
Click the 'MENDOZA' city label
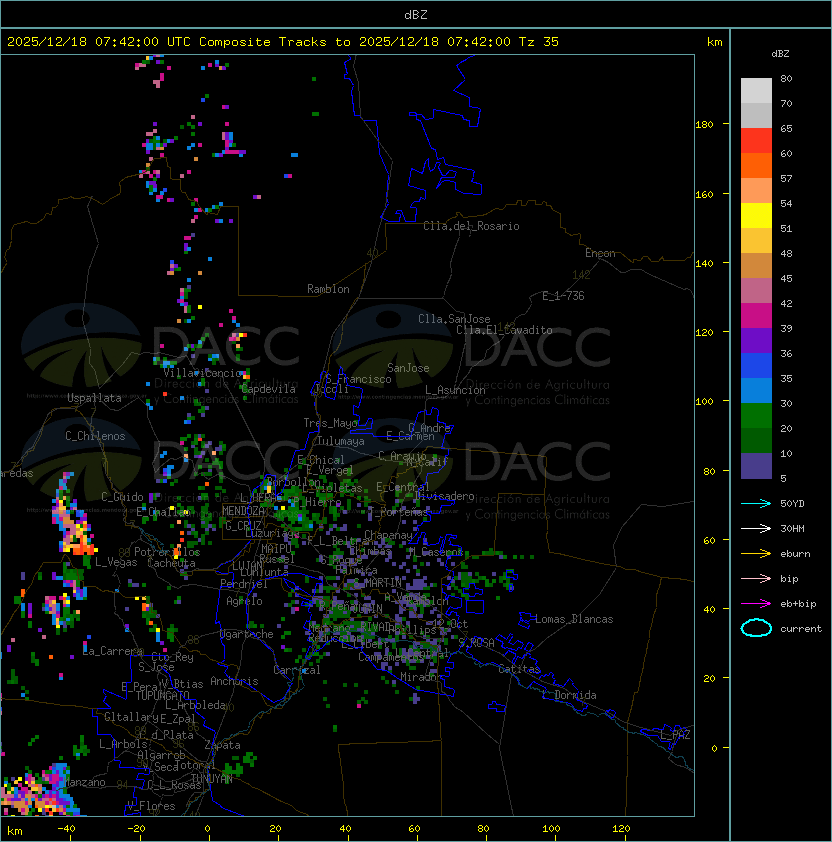243,511
